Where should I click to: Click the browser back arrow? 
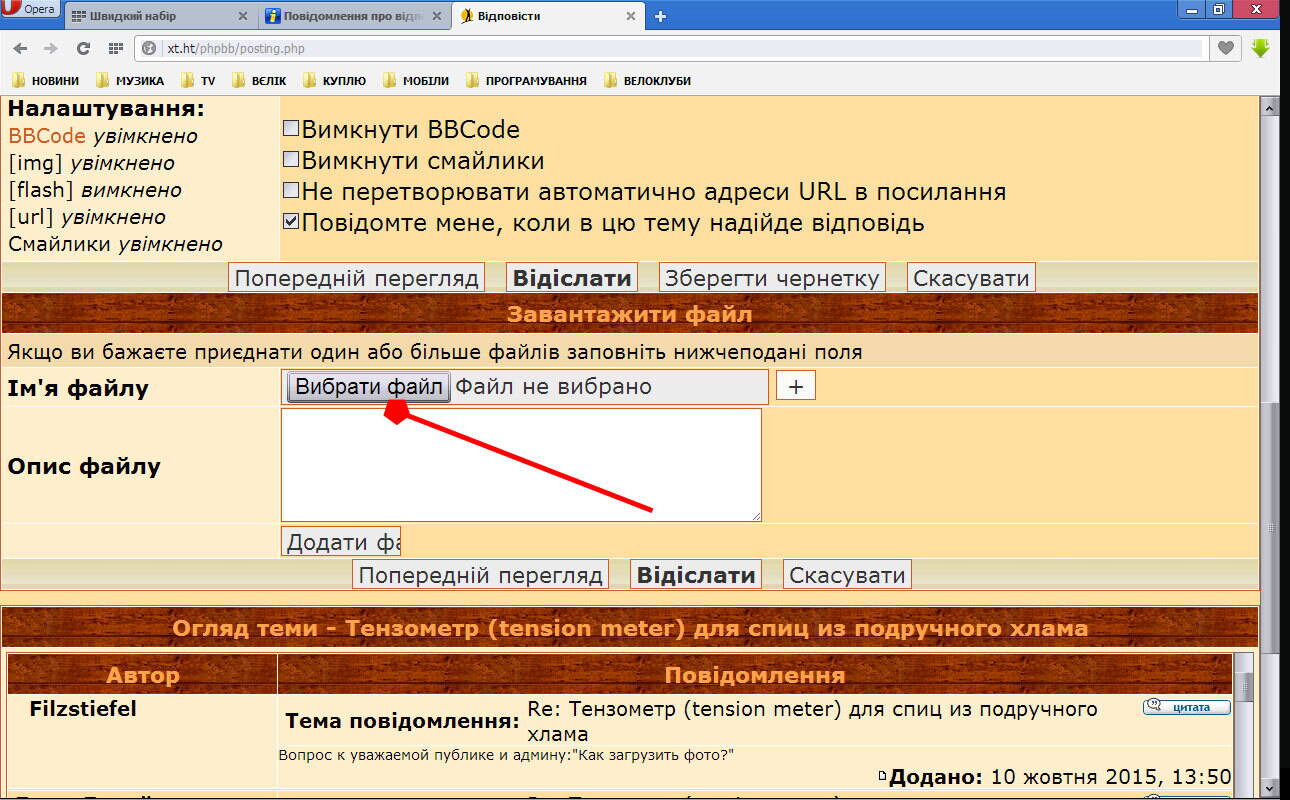click(20, 48)
